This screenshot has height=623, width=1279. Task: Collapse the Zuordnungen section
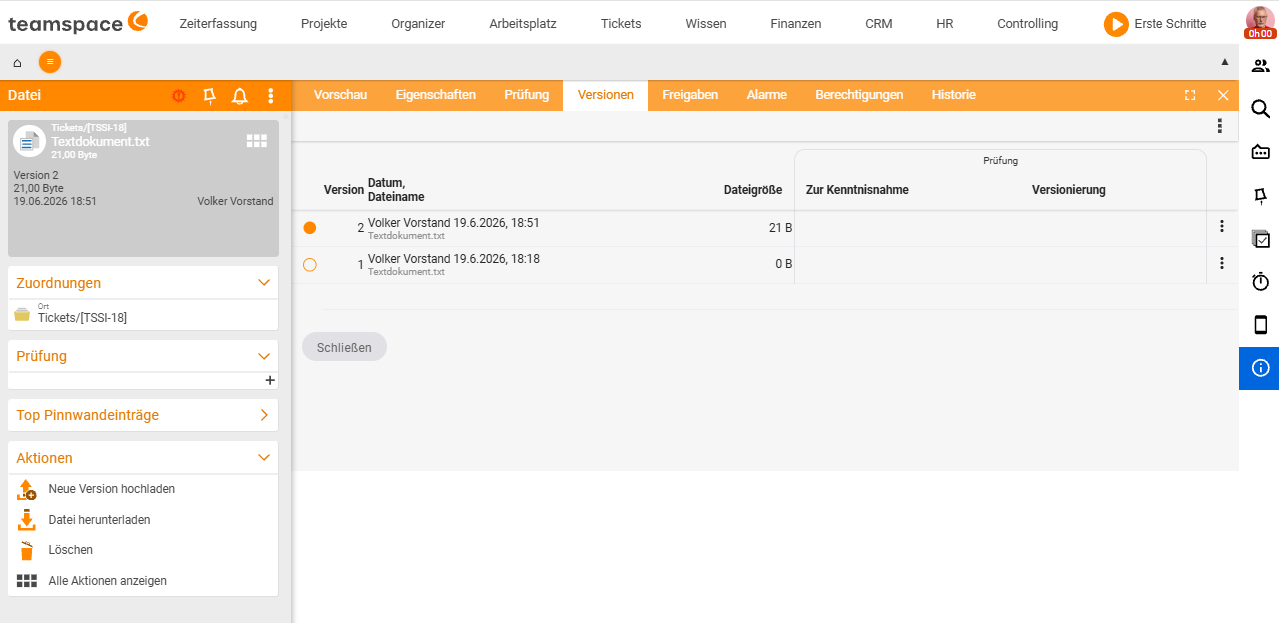(264, 283)
